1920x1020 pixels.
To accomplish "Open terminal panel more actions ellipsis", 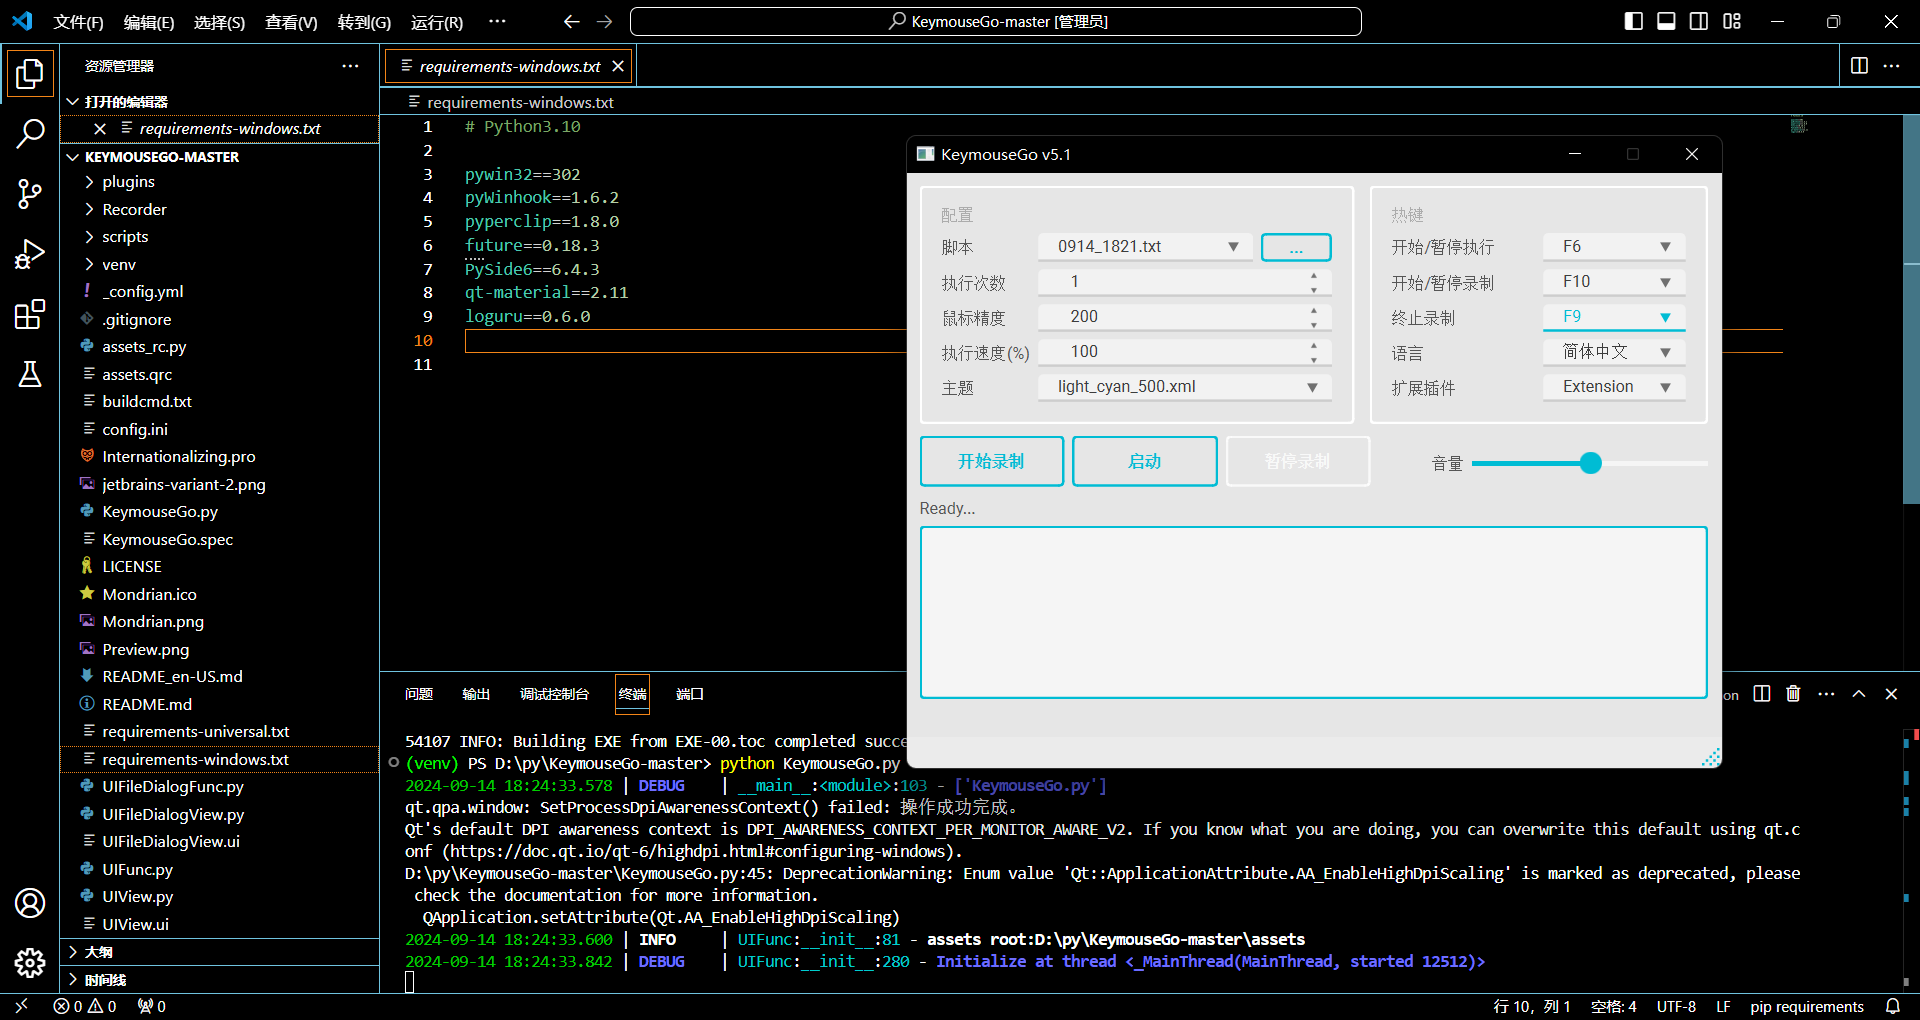I will coord(1826,694).
